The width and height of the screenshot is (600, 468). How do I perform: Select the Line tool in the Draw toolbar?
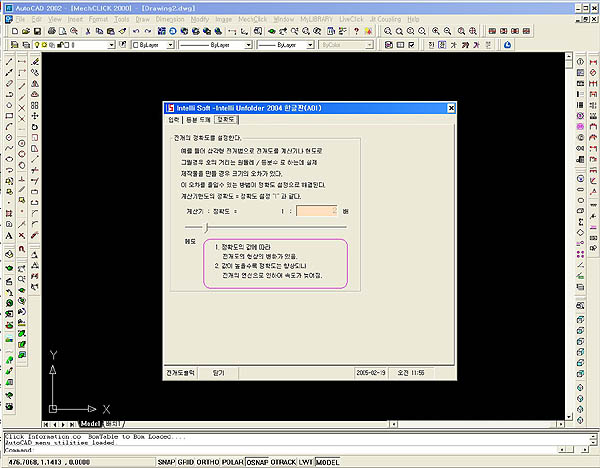[9, 62]
